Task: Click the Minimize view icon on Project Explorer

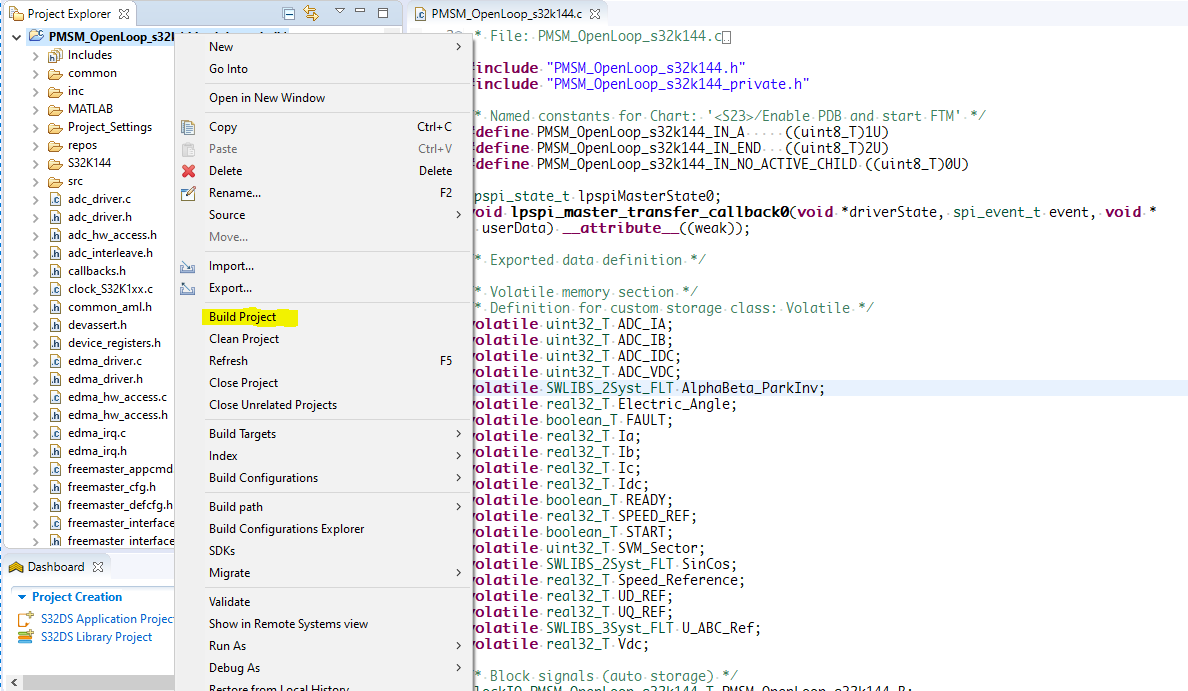Action: point(360,10)
